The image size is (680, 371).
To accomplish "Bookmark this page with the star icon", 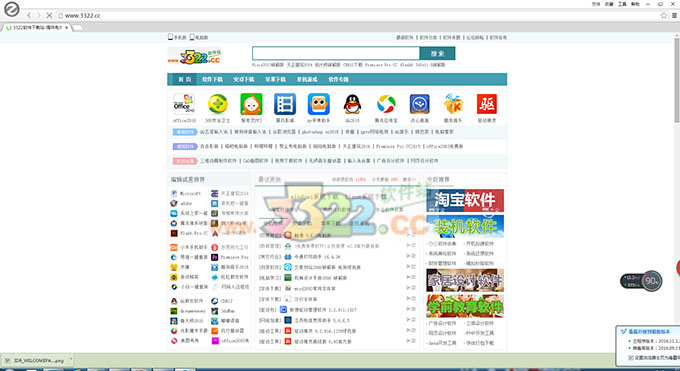I will point(664,15).
